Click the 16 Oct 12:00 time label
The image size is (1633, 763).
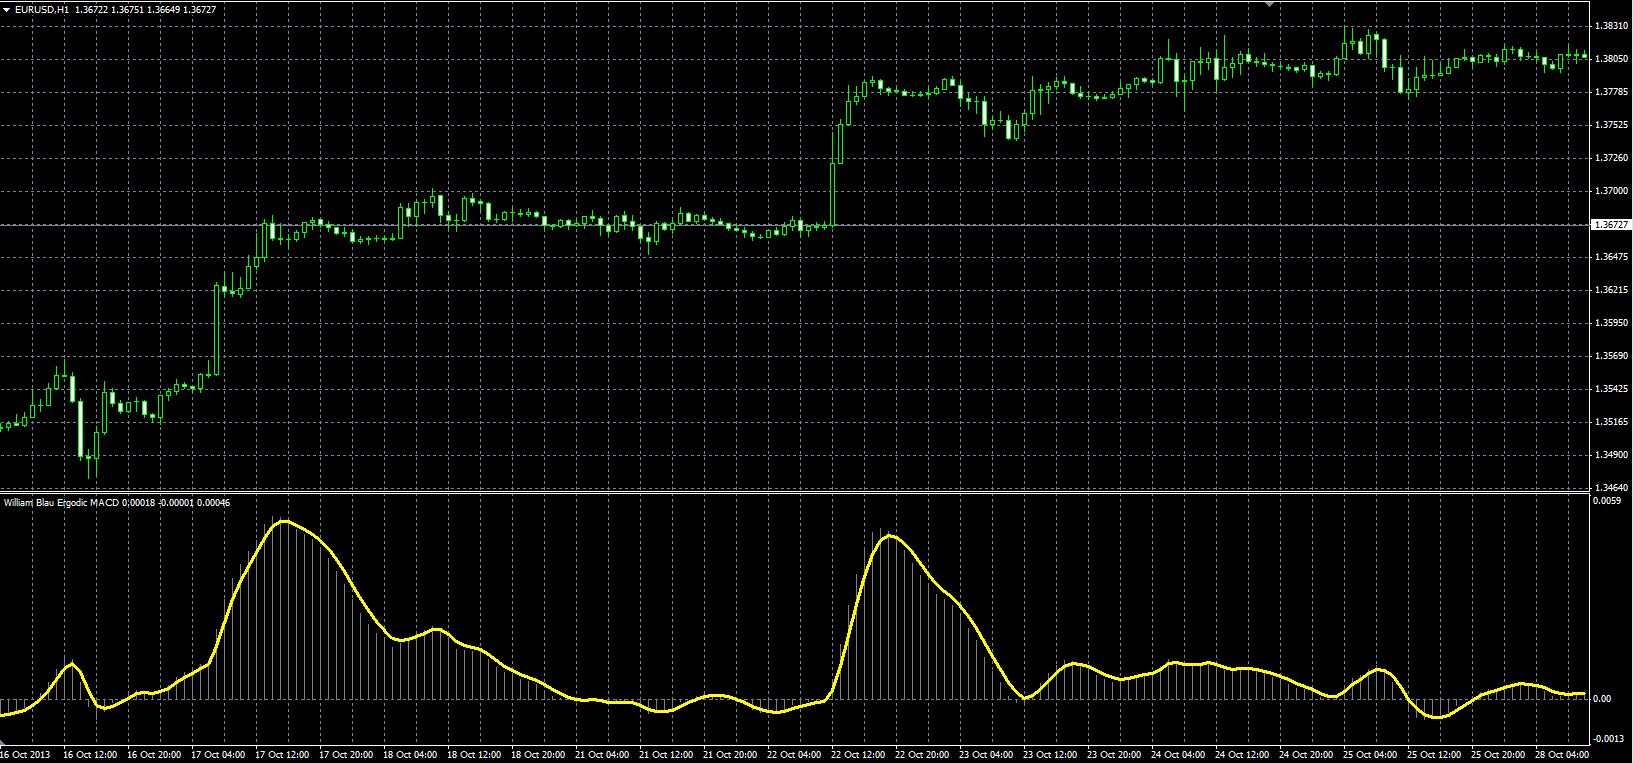pyautogui.click(x=90, y=755)
